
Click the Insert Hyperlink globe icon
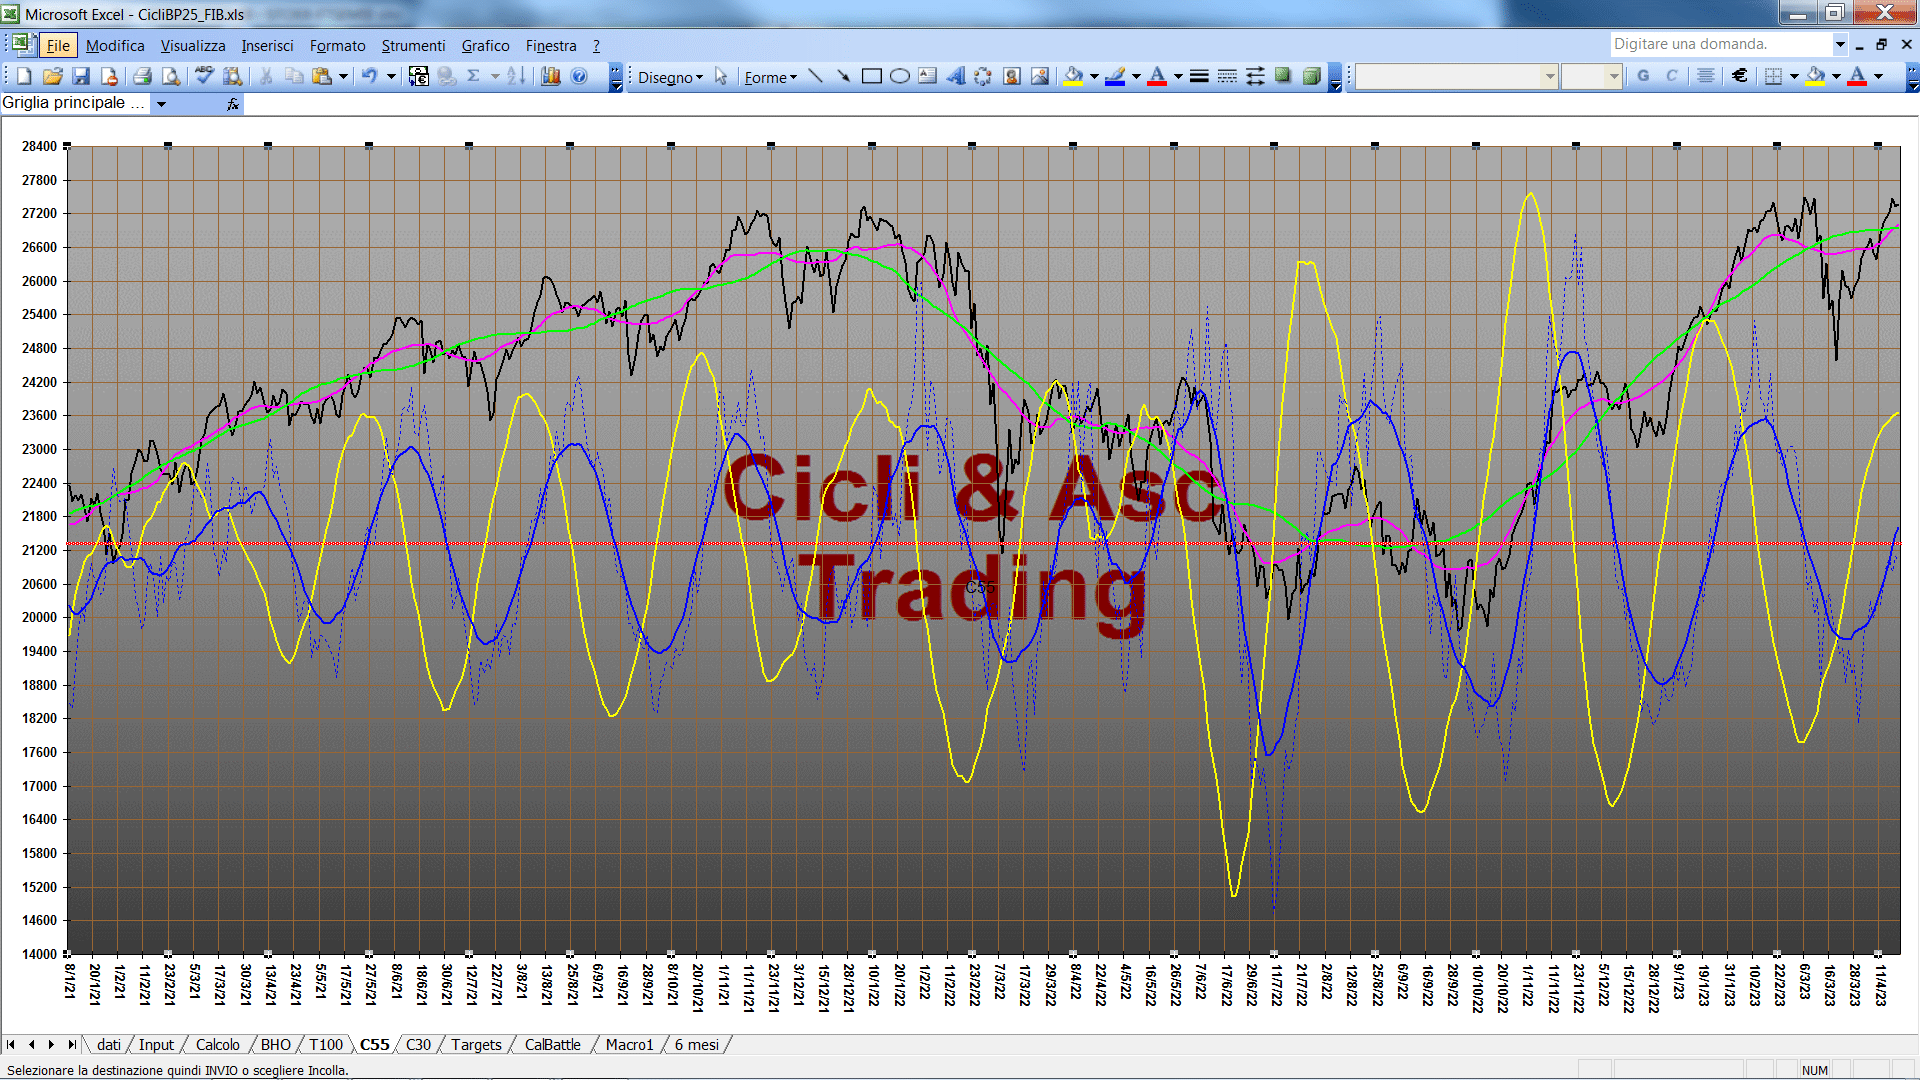447,76
